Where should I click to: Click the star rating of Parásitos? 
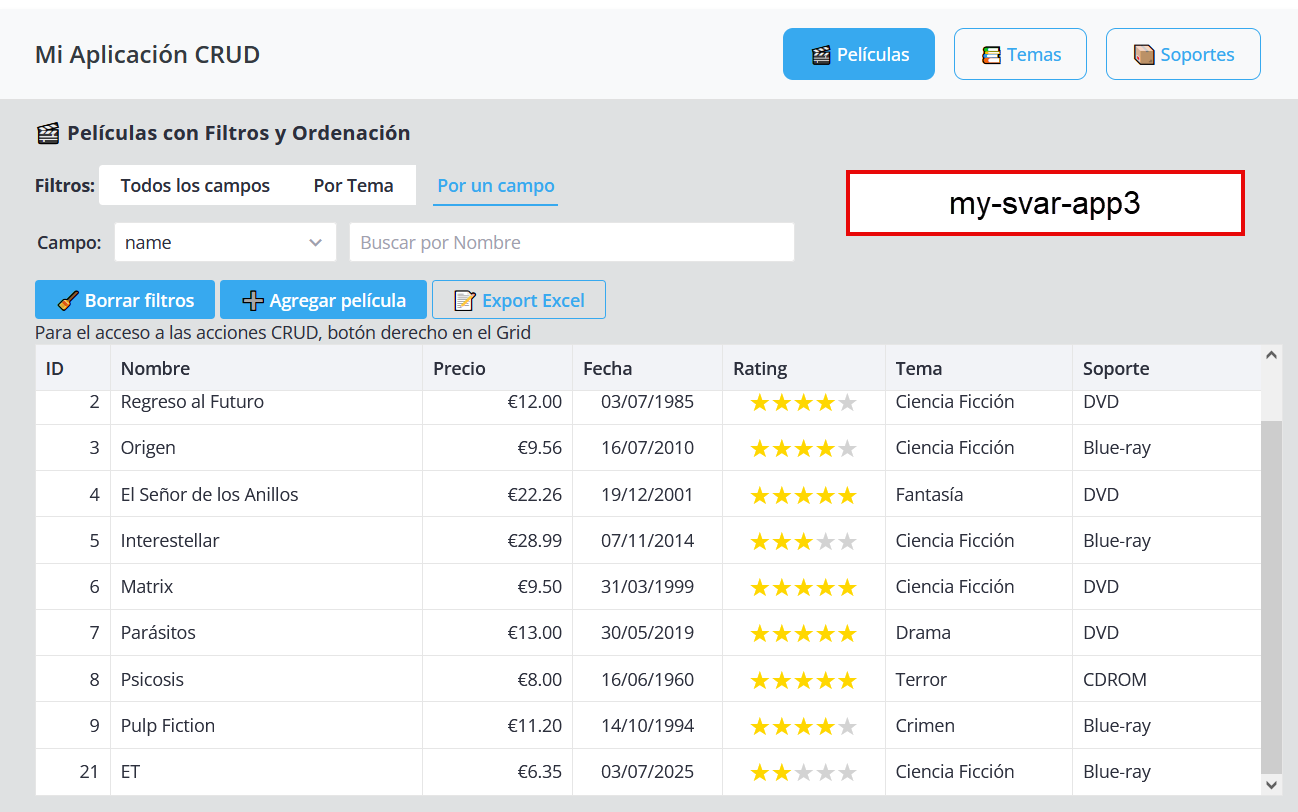point(804,633)
